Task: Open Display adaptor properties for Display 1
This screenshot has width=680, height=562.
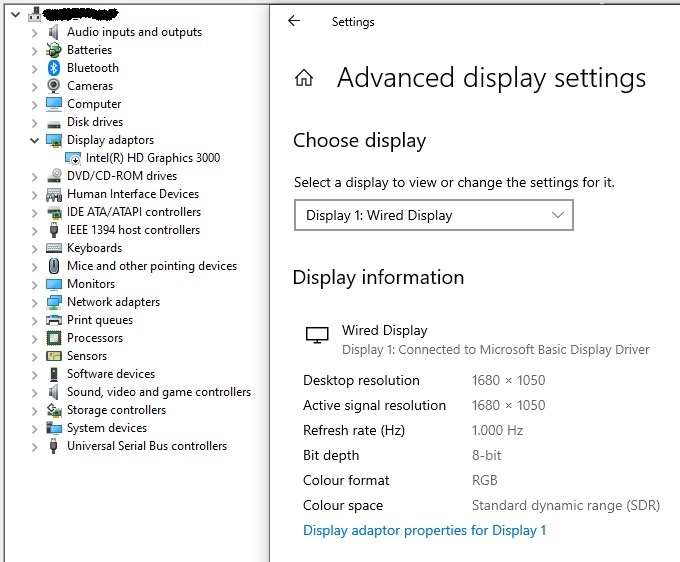Action: [x=424, y=531]
